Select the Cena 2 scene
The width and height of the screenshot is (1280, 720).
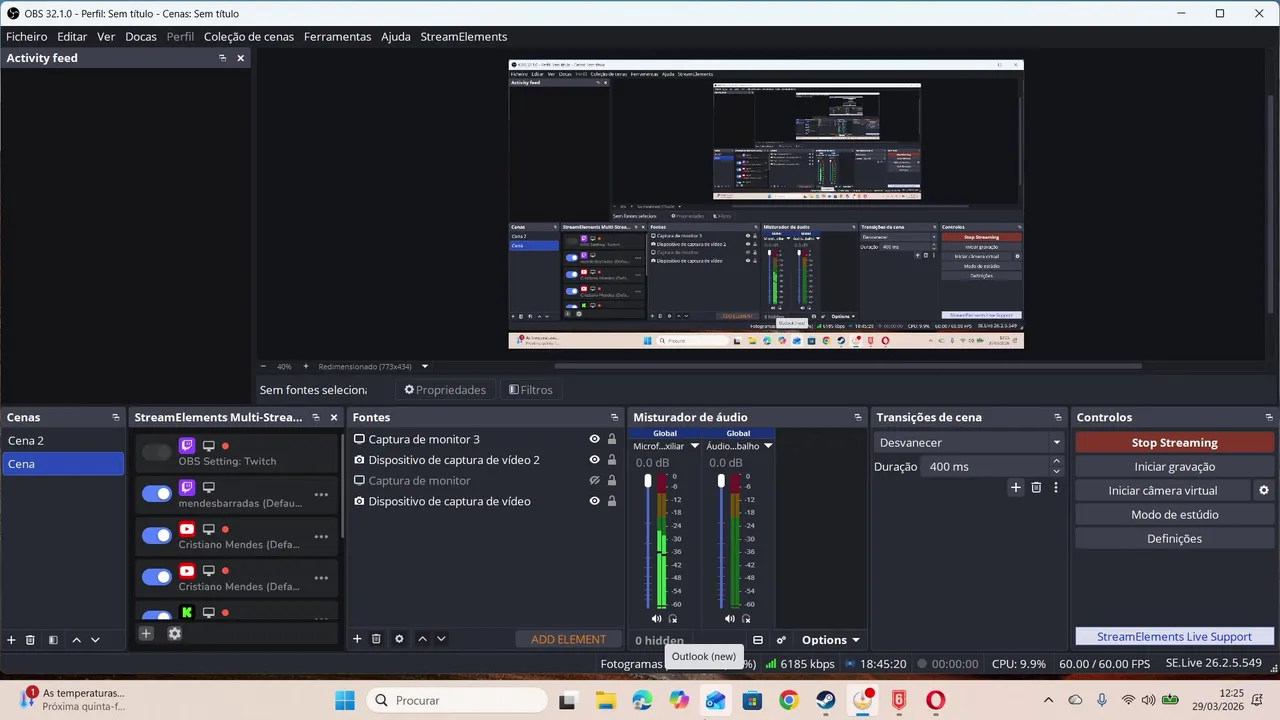pos(63,441)
